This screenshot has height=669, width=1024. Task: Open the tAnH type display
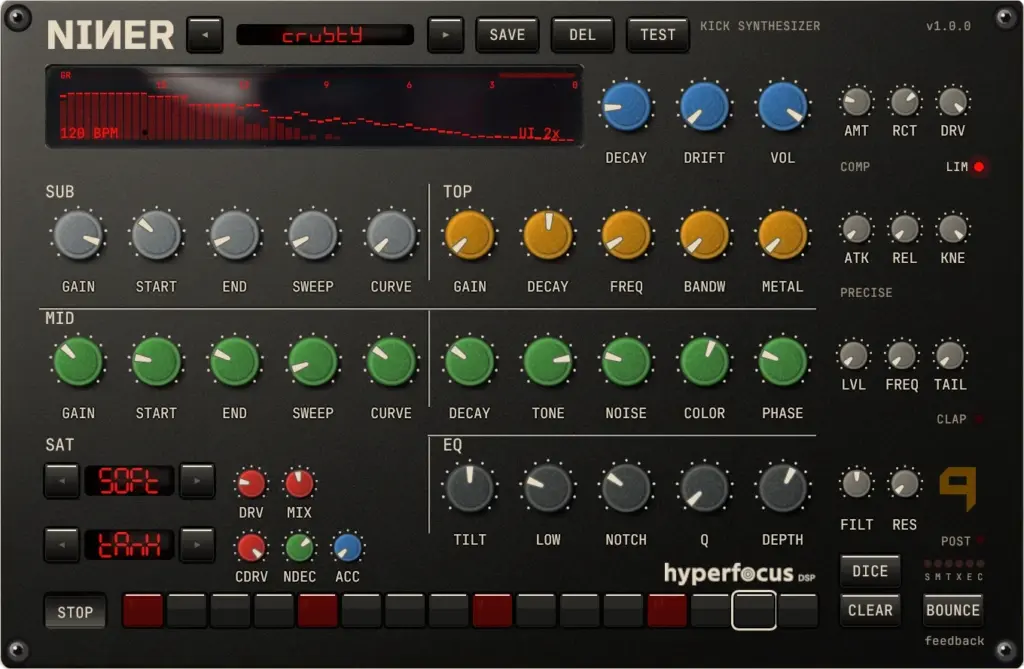click(129, 545)
